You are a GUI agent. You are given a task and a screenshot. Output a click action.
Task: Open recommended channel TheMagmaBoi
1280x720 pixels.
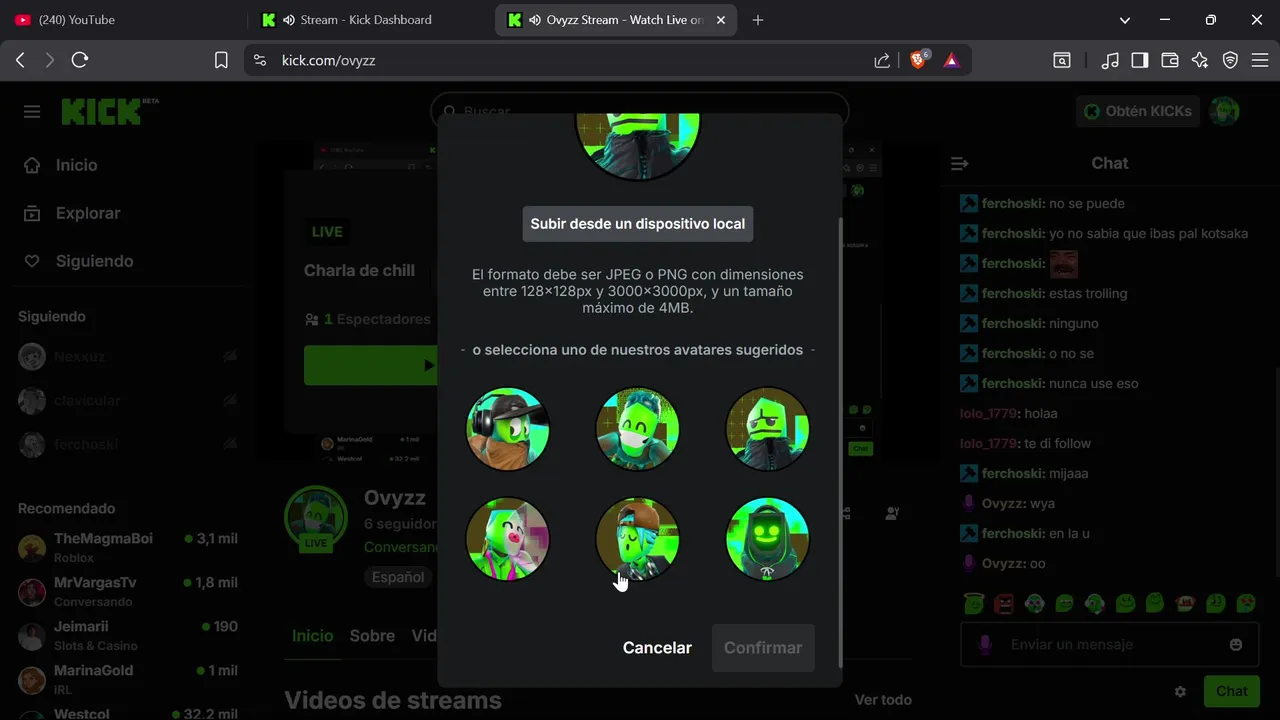128,547
